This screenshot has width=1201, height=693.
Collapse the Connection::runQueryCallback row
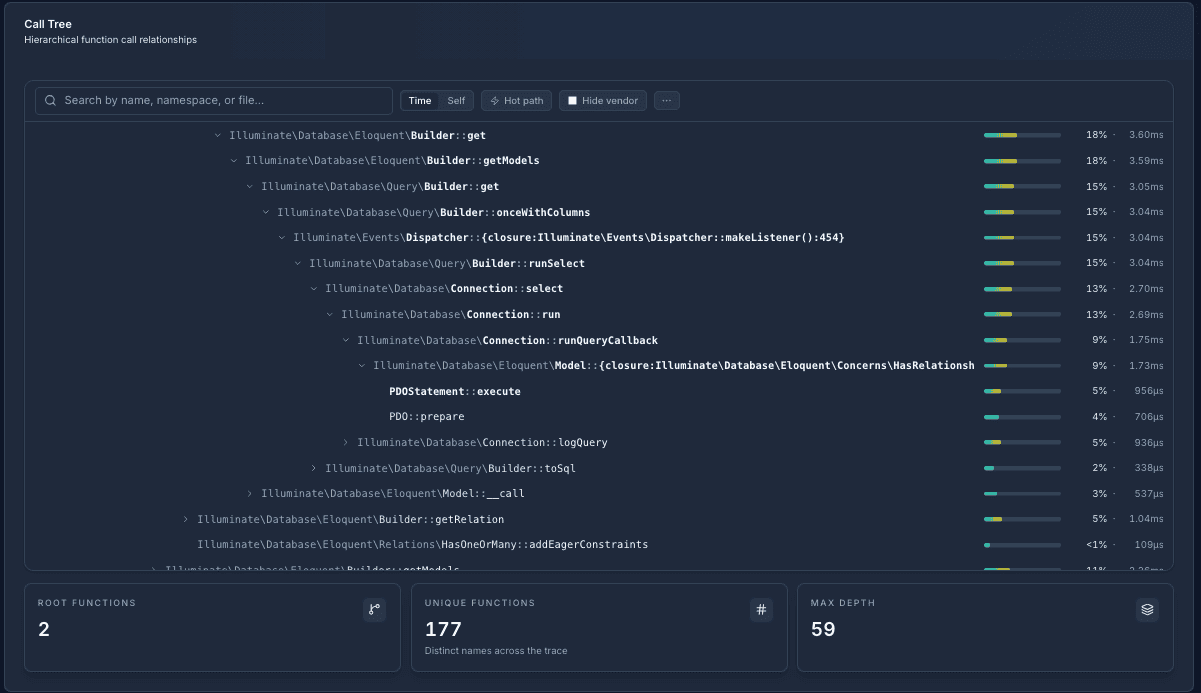[345, 341]
